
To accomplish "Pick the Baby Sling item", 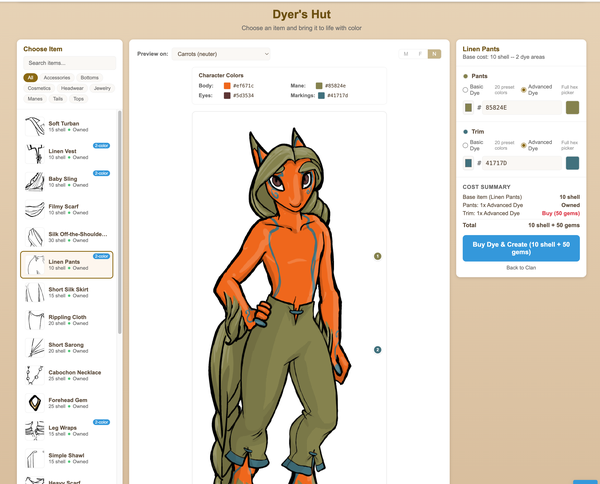I will point(66,181).
